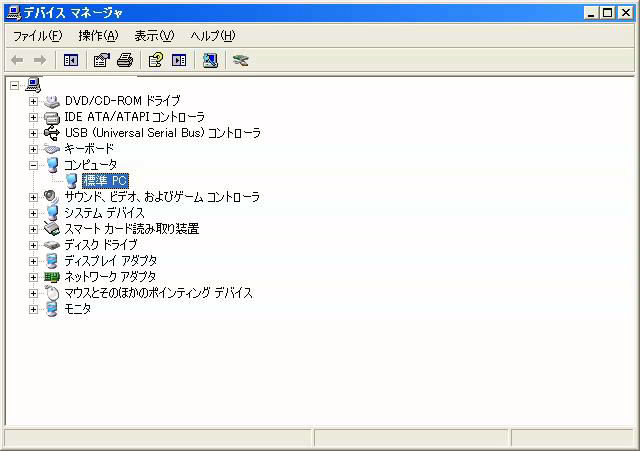Expand the IDE ATA/ATAPI コントローラ node
Screen dimensions: 640x451
pos(33,117)
